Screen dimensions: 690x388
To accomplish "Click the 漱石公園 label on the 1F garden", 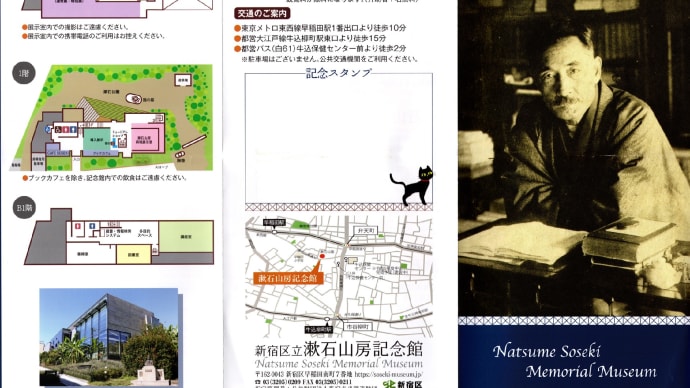I will tap(111, 92).
